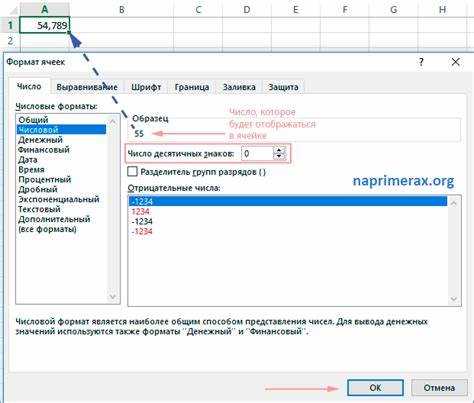Switch to the Защита tab
The width and height of the screenshot is (474, 403).
[283, 87]
